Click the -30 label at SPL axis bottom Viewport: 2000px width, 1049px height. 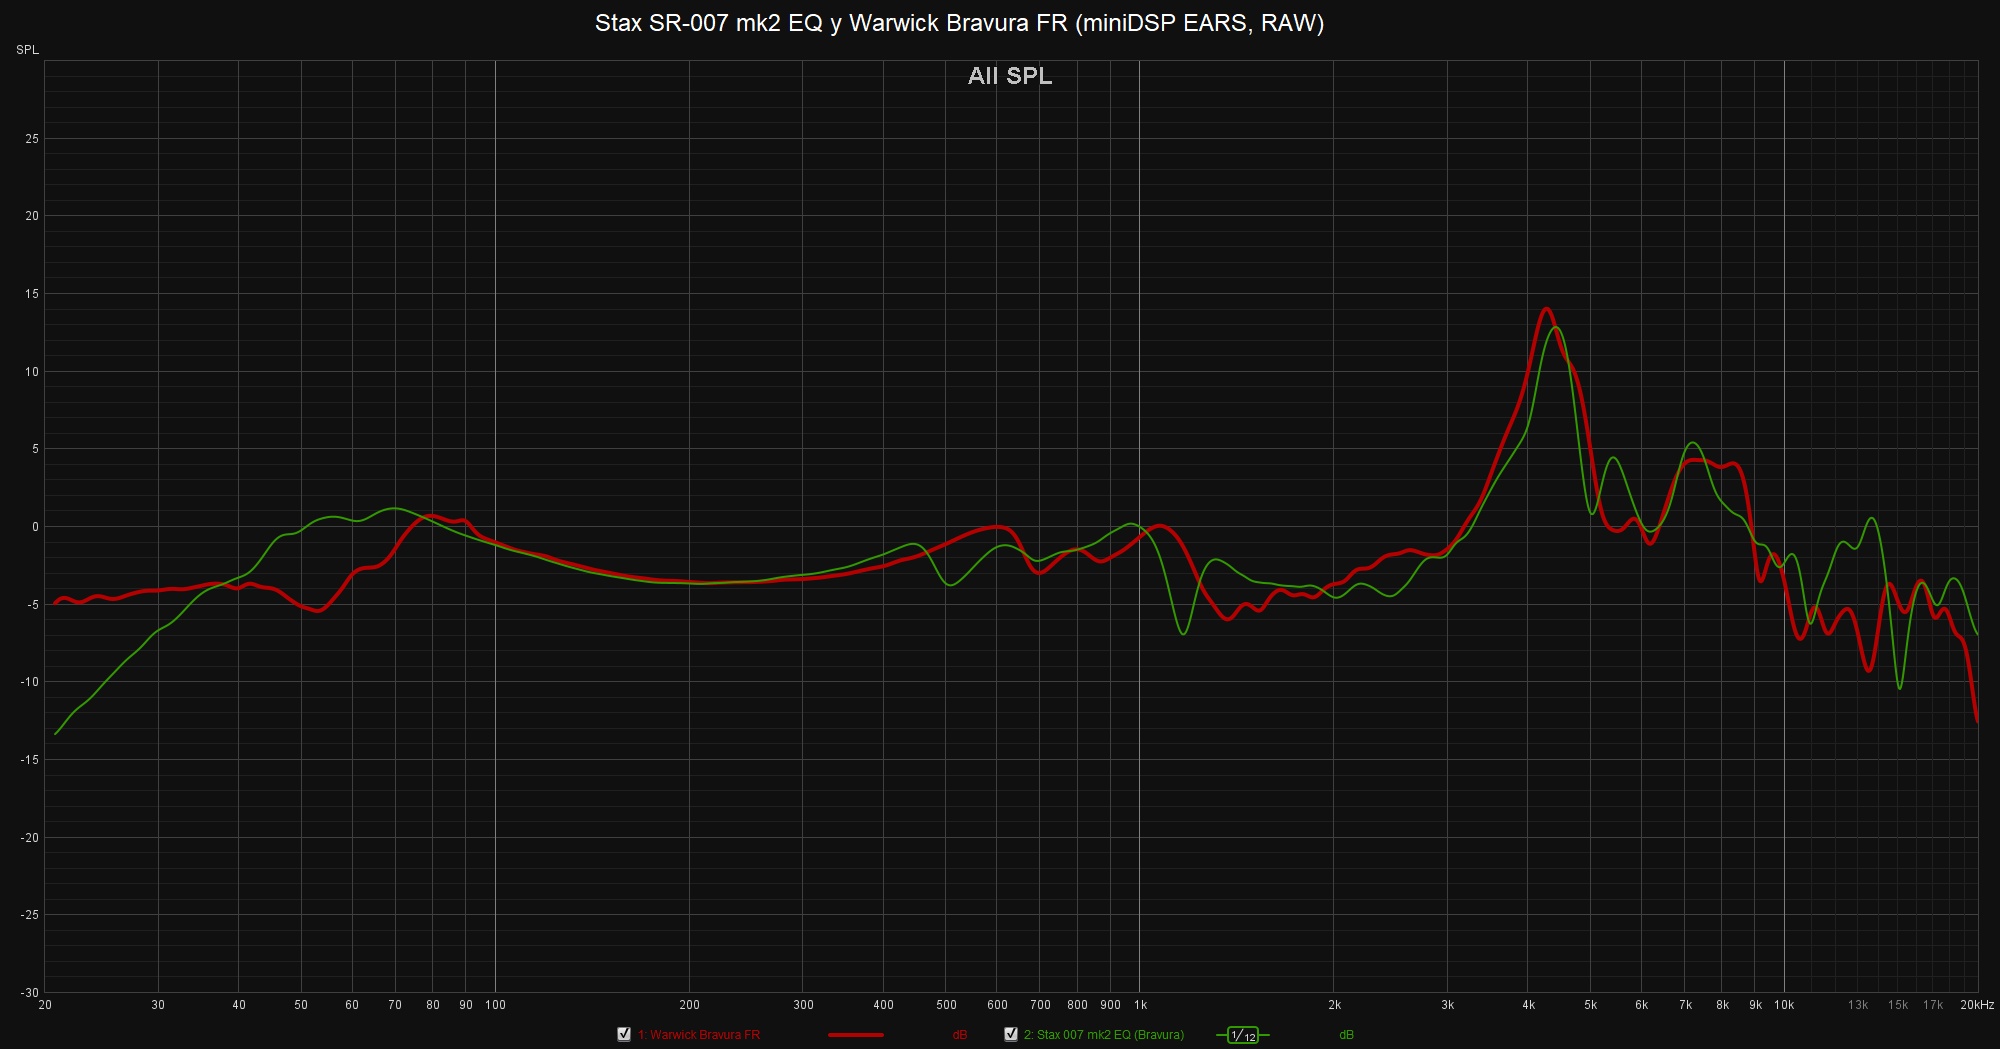tap(30, 992)
